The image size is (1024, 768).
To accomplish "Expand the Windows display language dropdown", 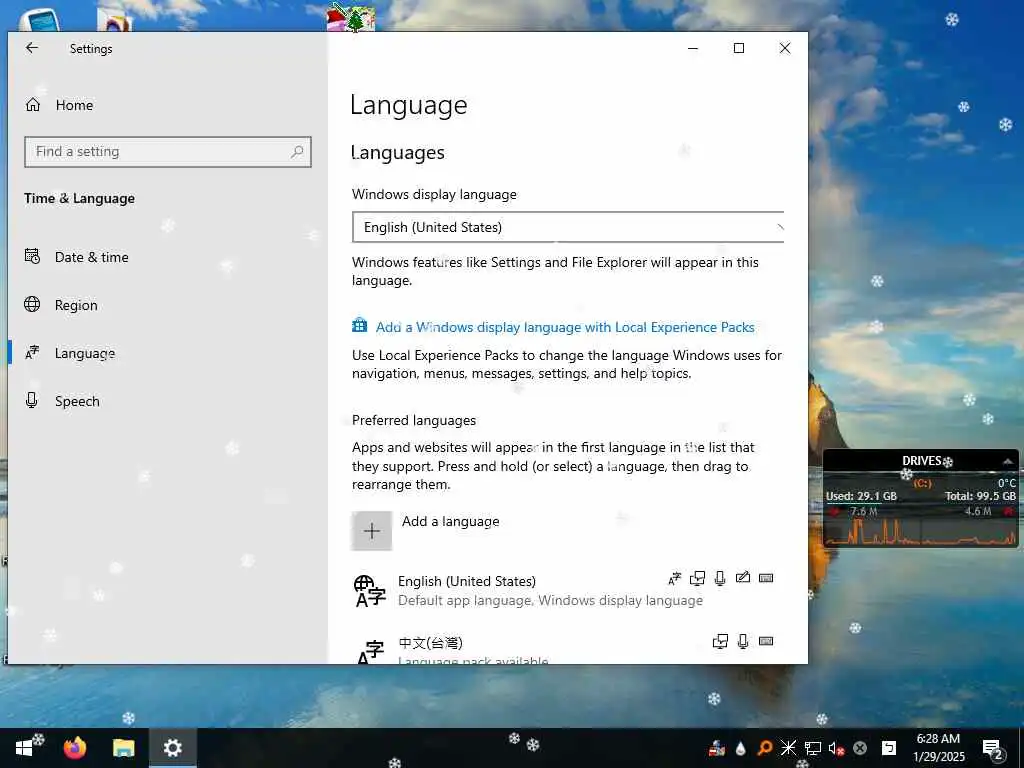I will (x=568, y=227).
